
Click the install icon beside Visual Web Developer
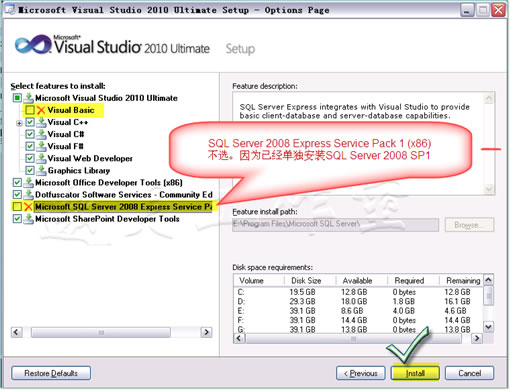41,158
